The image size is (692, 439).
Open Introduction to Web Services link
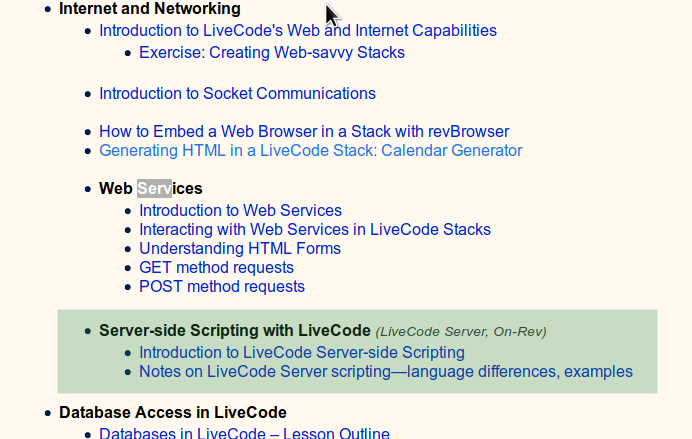pyautogui.click(x=240, y=210)
